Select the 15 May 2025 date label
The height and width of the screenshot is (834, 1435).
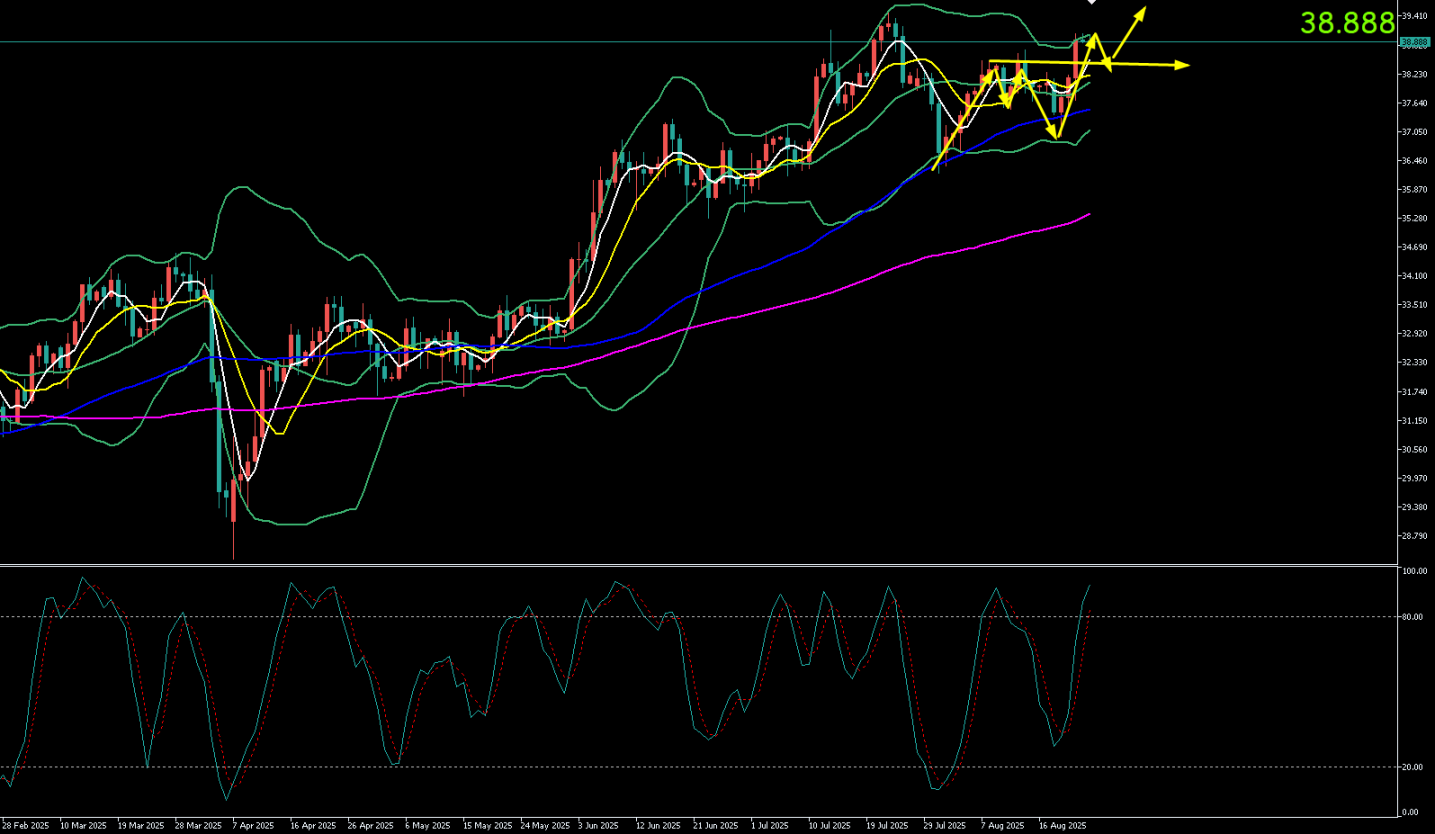(487, 826)
